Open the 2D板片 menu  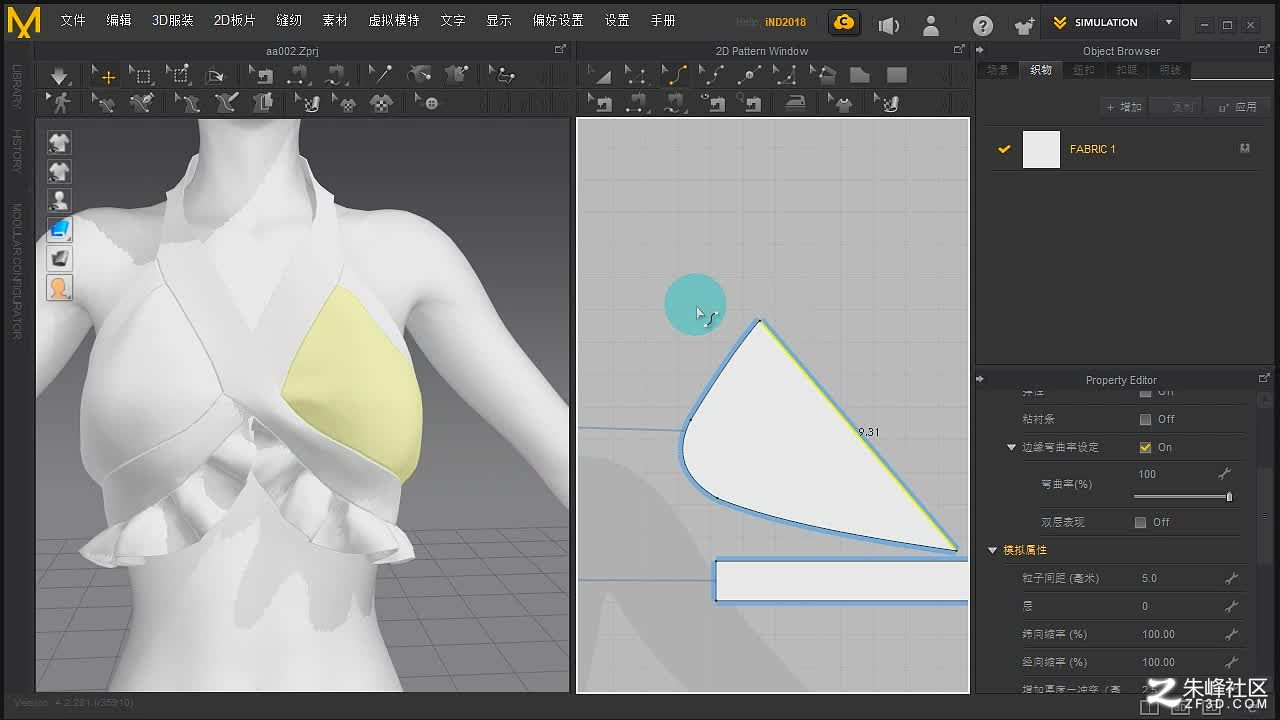coord(234,20)
